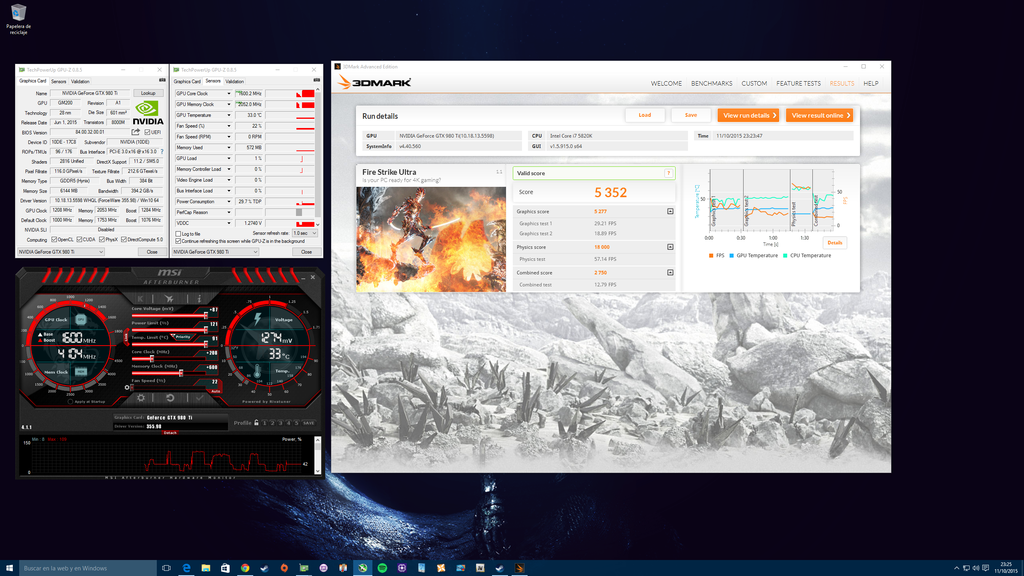Click the Load button in 3DMark
Image resolution: width=1024 pixels, height=576 pixels.
(645, 116)
